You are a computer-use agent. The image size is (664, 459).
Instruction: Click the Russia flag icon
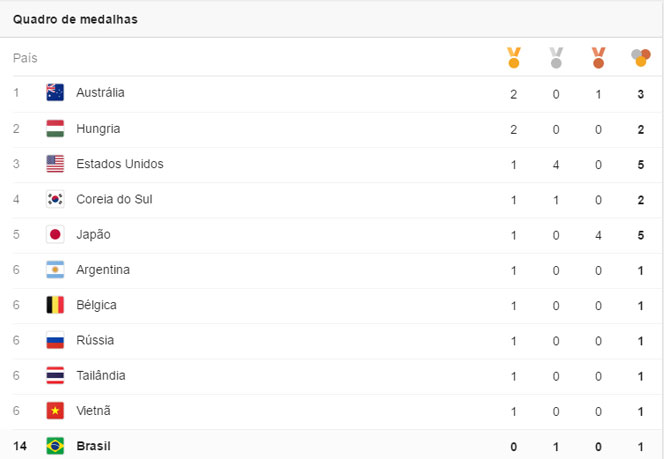click(55, 341)
